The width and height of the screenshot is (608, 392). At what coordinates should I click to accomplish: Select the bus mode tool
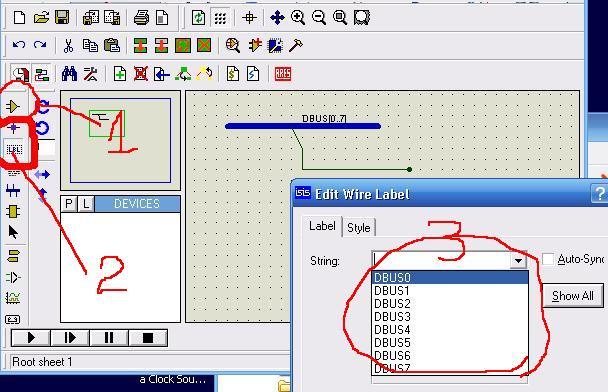coord(13,190)
